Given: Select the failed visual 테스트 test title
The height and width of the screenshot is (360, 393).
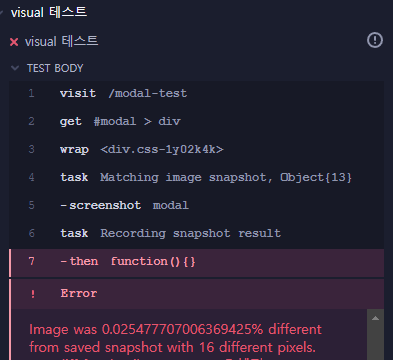Looking at the screenshot, I should (x=61, y=42).
